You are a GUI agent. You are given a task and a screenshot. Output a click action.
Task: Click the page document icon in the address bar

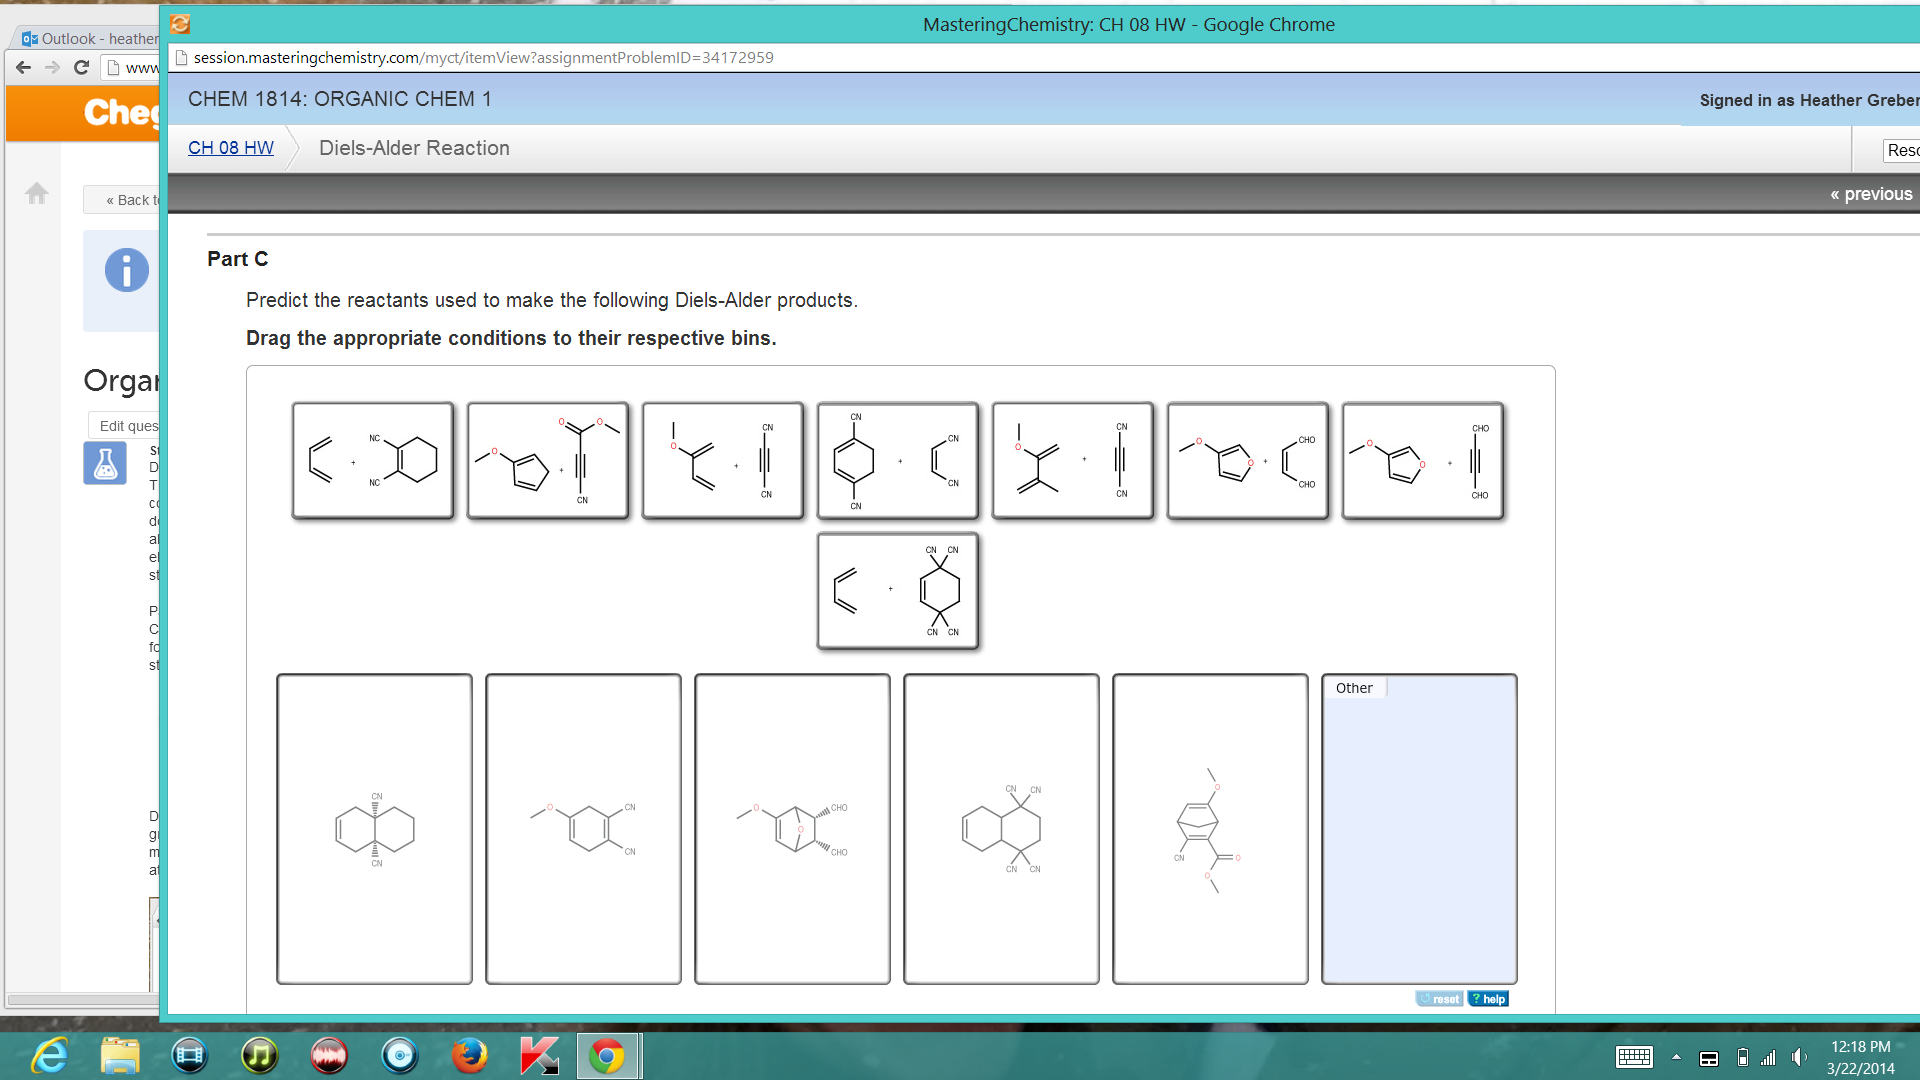[181, 57]
